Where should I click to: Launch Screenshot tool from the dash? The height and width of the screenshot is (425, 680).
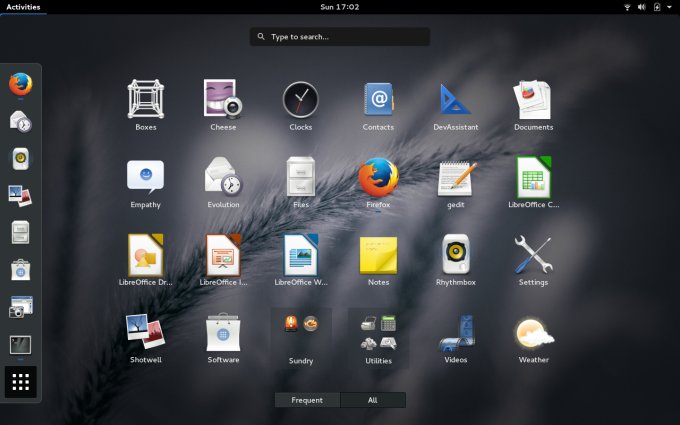coord(20,307)
